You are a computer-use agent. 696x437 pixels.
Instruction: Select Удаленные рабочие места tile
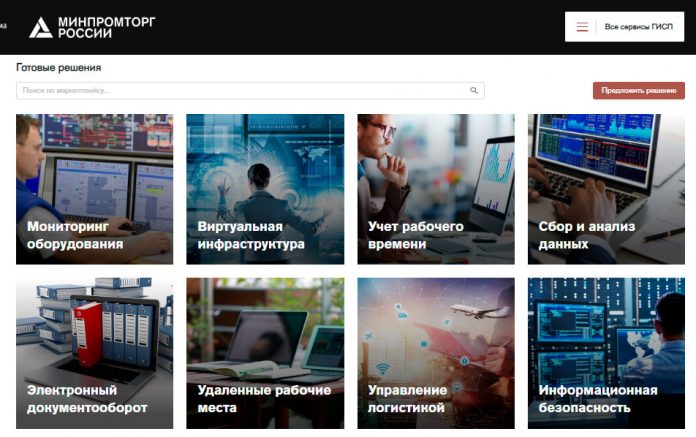(x=265, y=353)
